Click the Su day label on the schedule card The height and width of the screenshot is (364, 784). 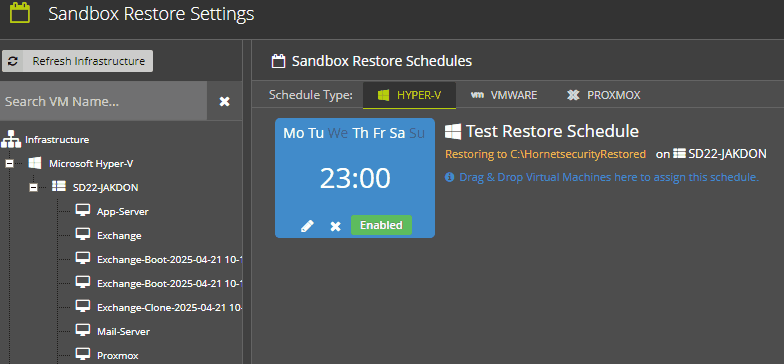(417, 133)
